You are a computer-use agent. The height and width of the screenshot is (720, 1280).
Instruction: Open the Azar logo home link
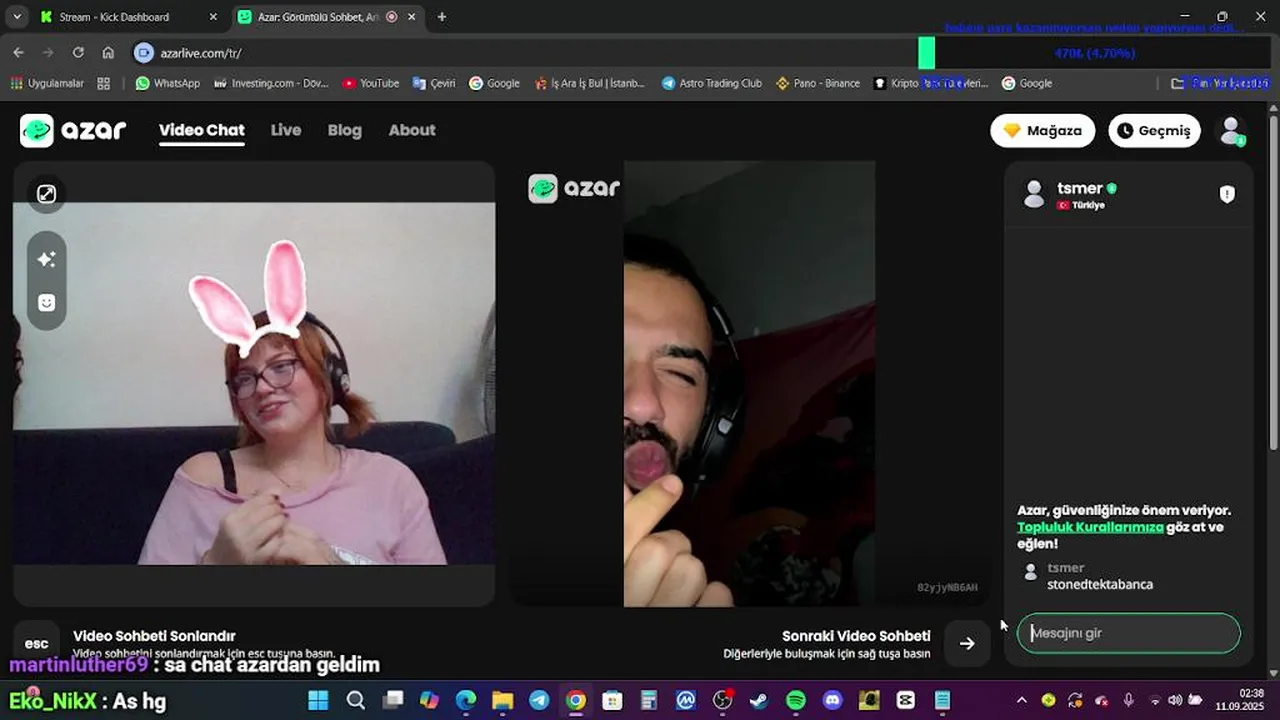[x=73, y=130]
